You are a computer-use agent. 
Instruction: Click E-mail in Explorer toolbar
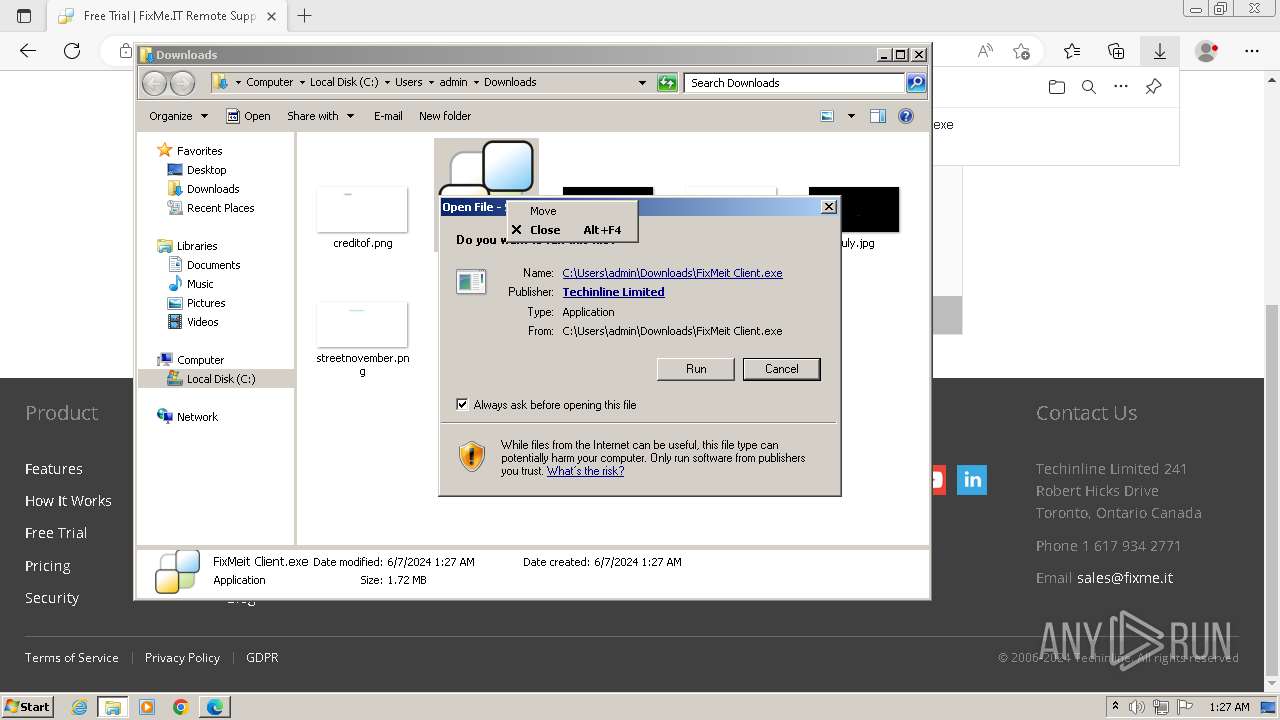(388, 116)
